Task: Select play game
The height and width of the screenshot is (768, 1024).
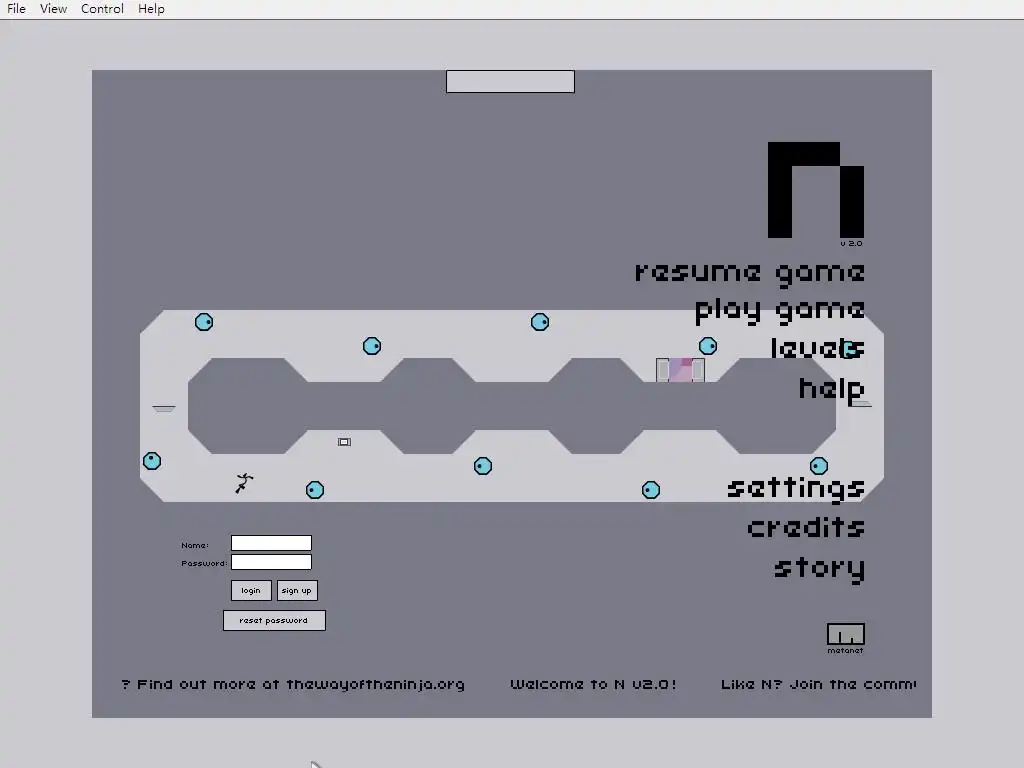Action: tap(780, 312)
